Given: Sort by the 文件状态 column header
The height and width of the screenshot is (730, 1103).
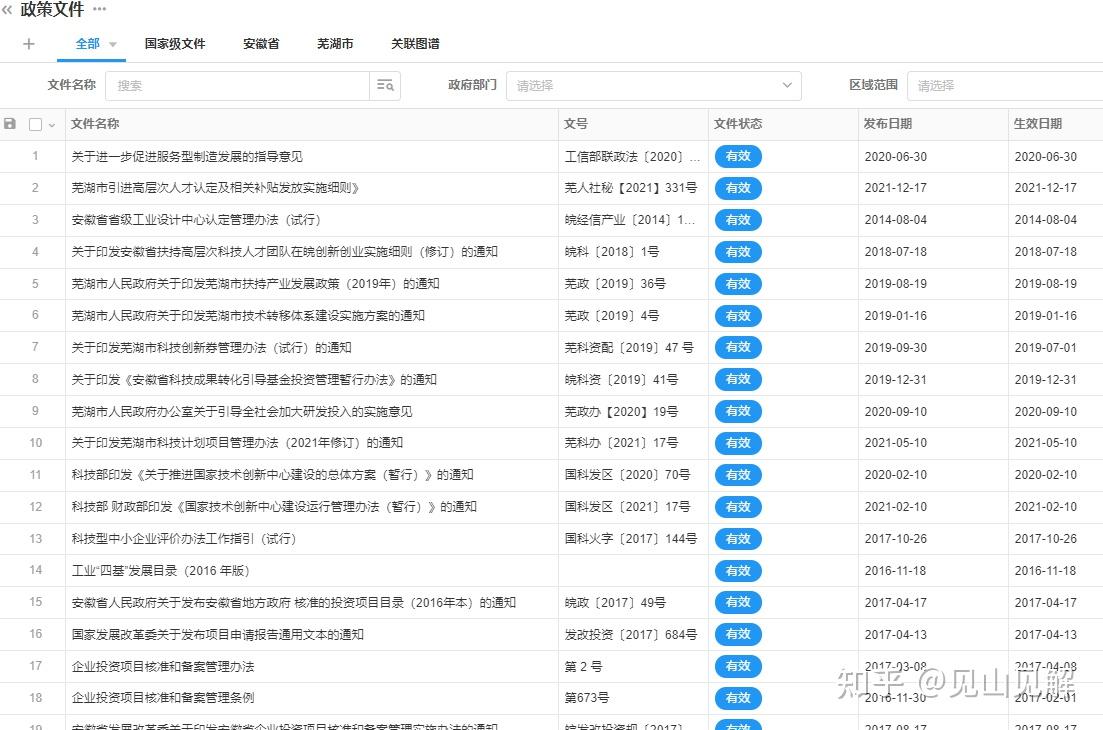Looking at the screenshot, I should coord(738,124).
